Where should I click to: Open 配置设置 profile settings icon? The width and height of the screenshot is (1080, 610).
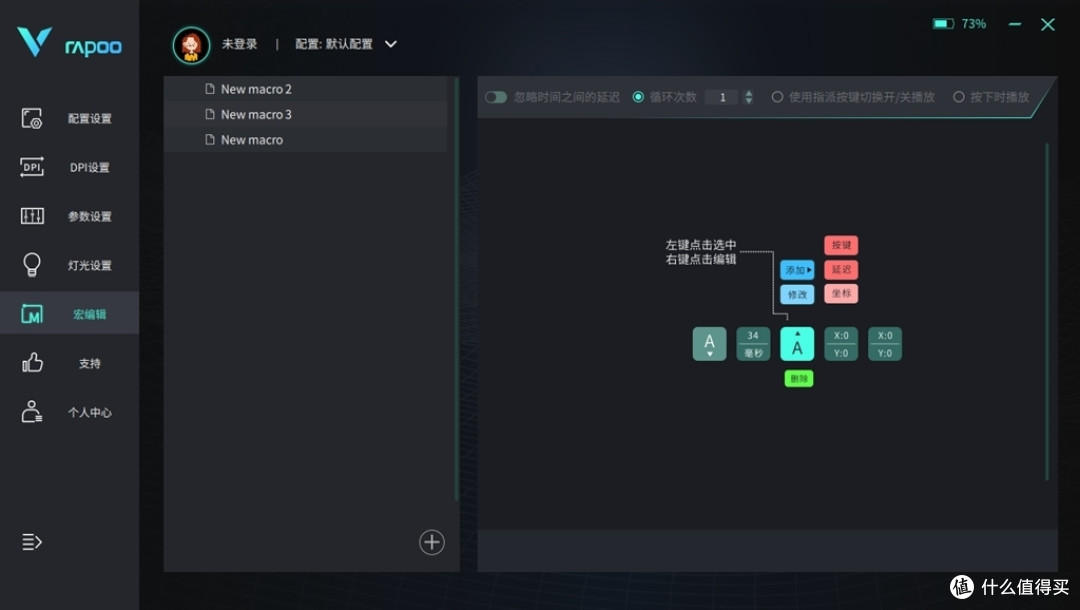(x=32, y=118)
